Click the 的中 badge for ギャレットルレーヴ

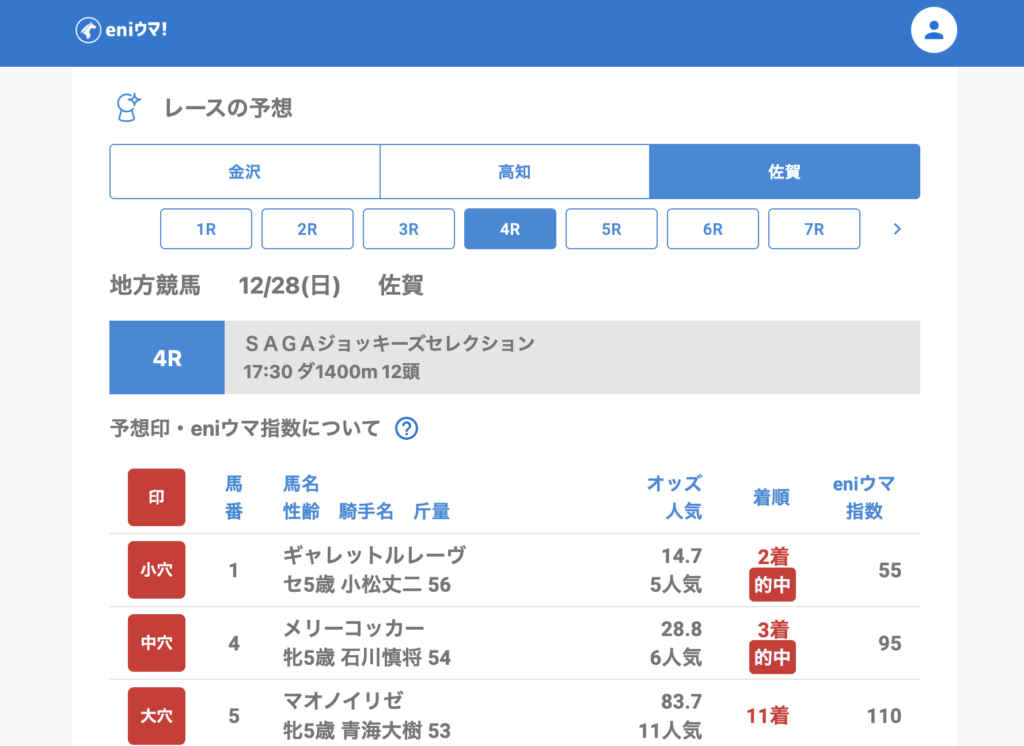(772, 586)
